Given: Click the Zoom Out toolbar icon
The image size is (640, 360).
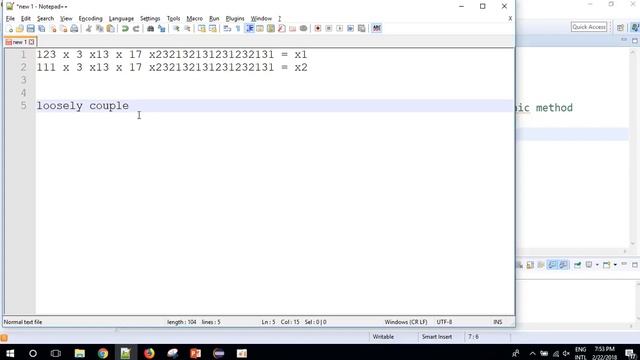Looking at the screenshot, I should [187, 29].
